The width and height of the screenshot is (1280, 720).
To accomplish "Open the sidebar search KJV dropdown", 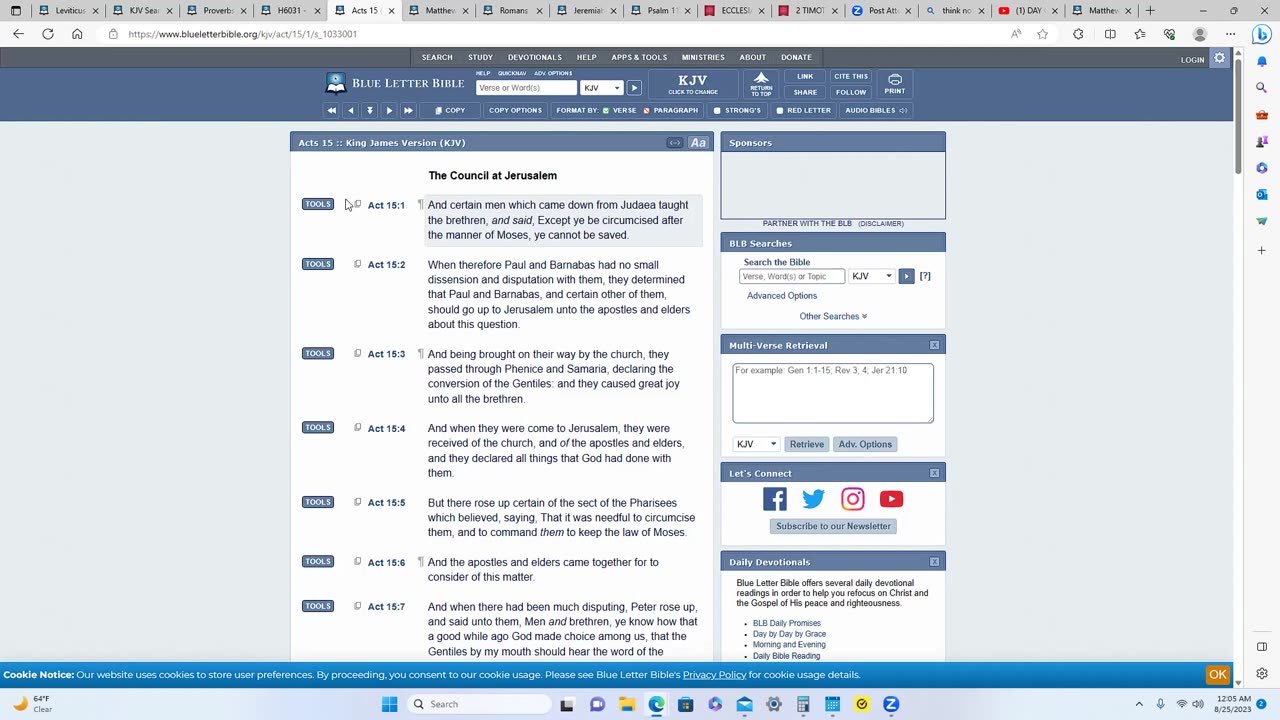I will [x=871, y=276].
